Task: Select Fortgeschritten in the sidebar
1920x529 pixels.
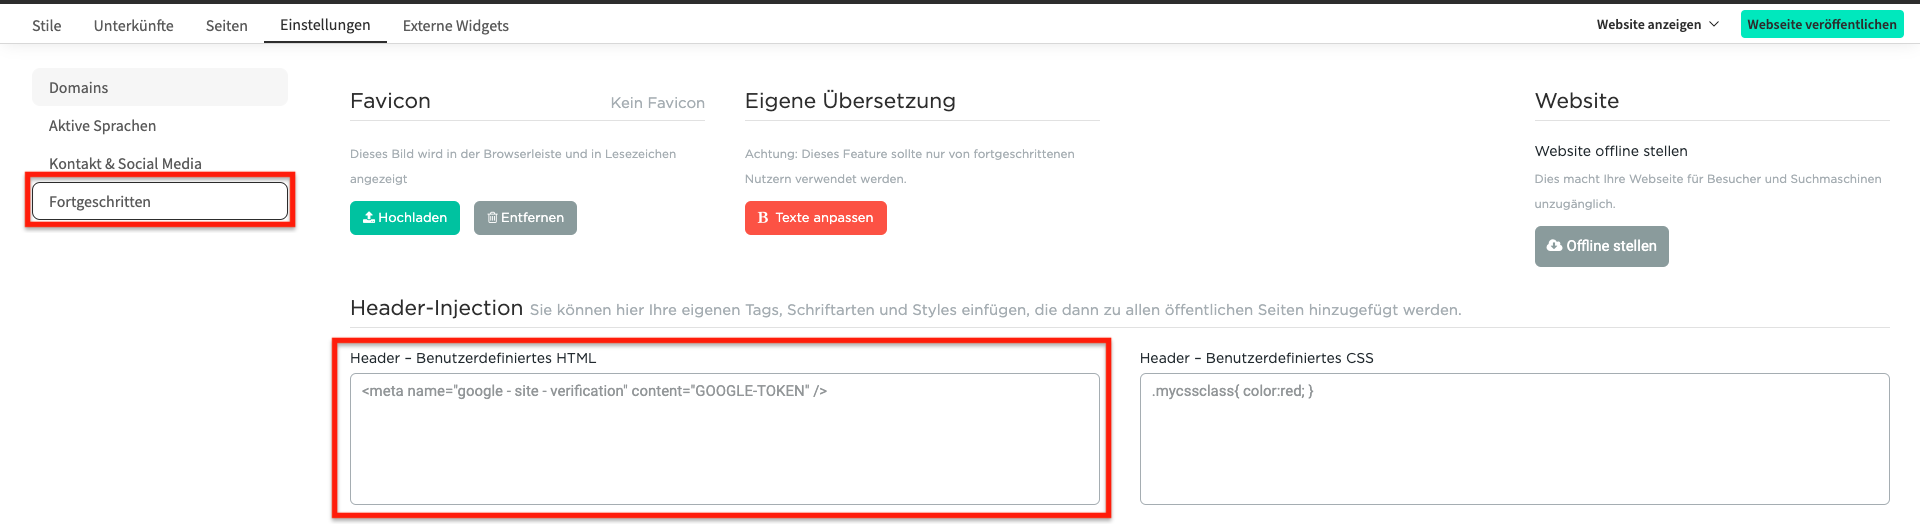Action: pos(160,201)
